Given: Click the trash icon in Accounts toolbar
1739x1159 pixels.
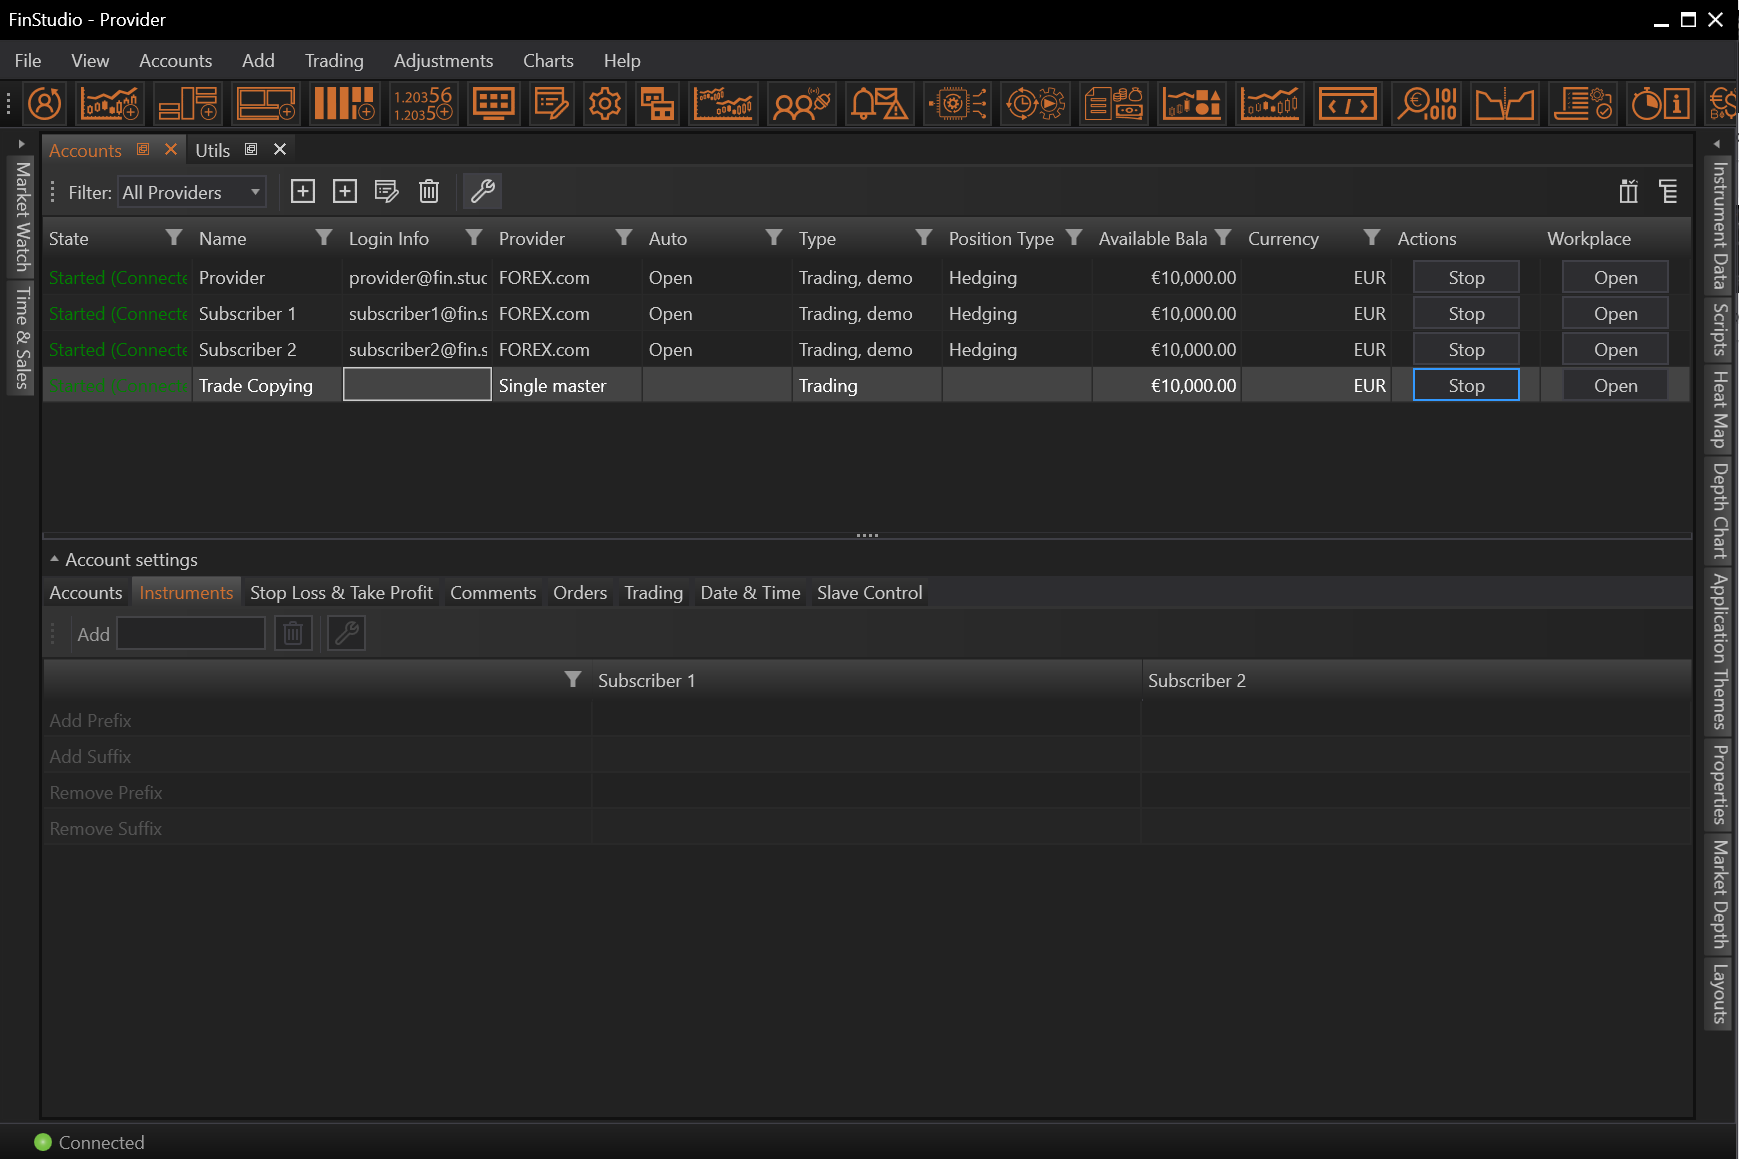Looking at the screenshot, I should tap(429, 191).
